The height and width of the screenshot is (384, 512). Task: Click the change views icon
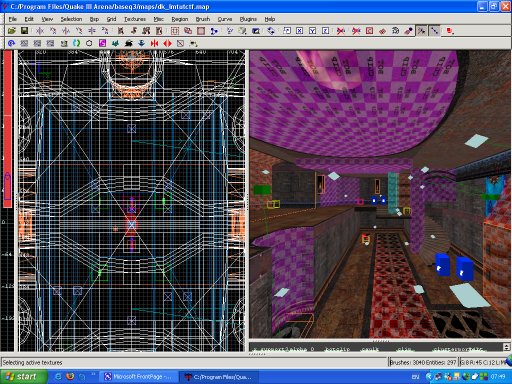coord(230,31)
